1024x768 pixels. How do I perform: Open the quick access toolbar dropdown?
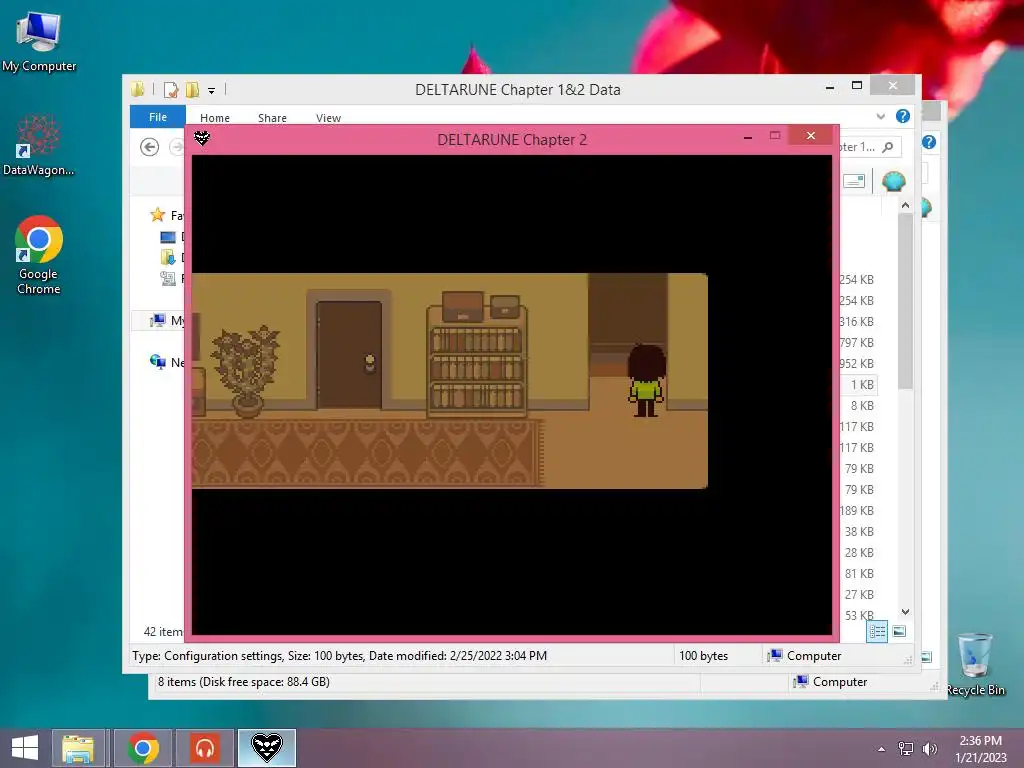click(x=211, y=91)
